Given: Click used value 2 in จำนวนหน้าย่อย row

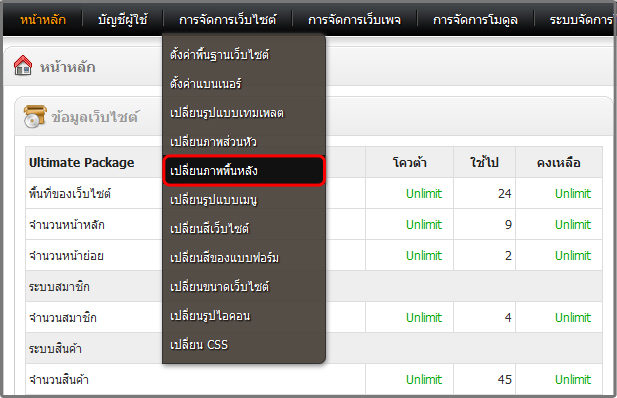Looking at the screenshot, I should tap(508, 256).
